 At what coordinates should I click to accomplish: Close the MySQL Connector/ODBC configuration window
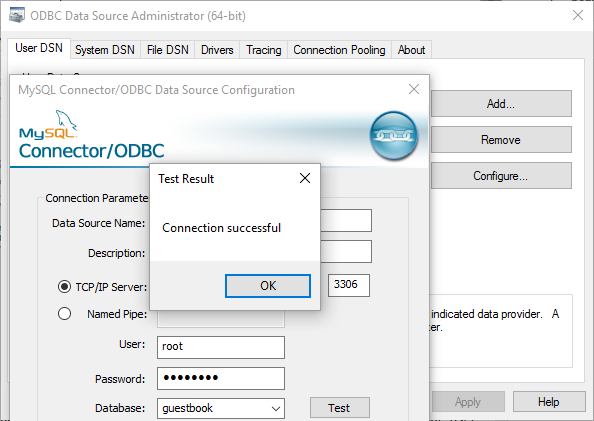click(x=414, y=89)
